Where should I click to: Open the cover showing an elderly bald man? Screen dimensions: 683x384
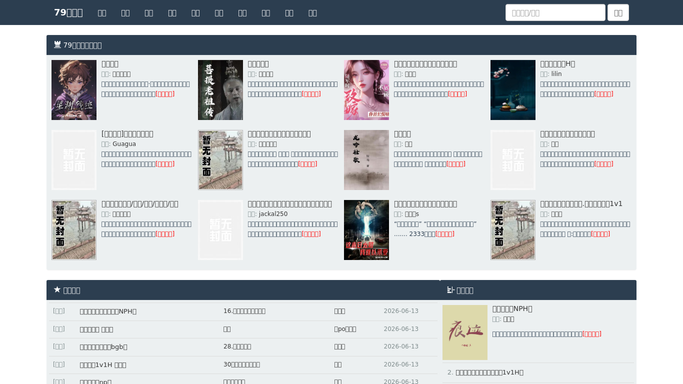pyautogui.click(x=220, y=90)
